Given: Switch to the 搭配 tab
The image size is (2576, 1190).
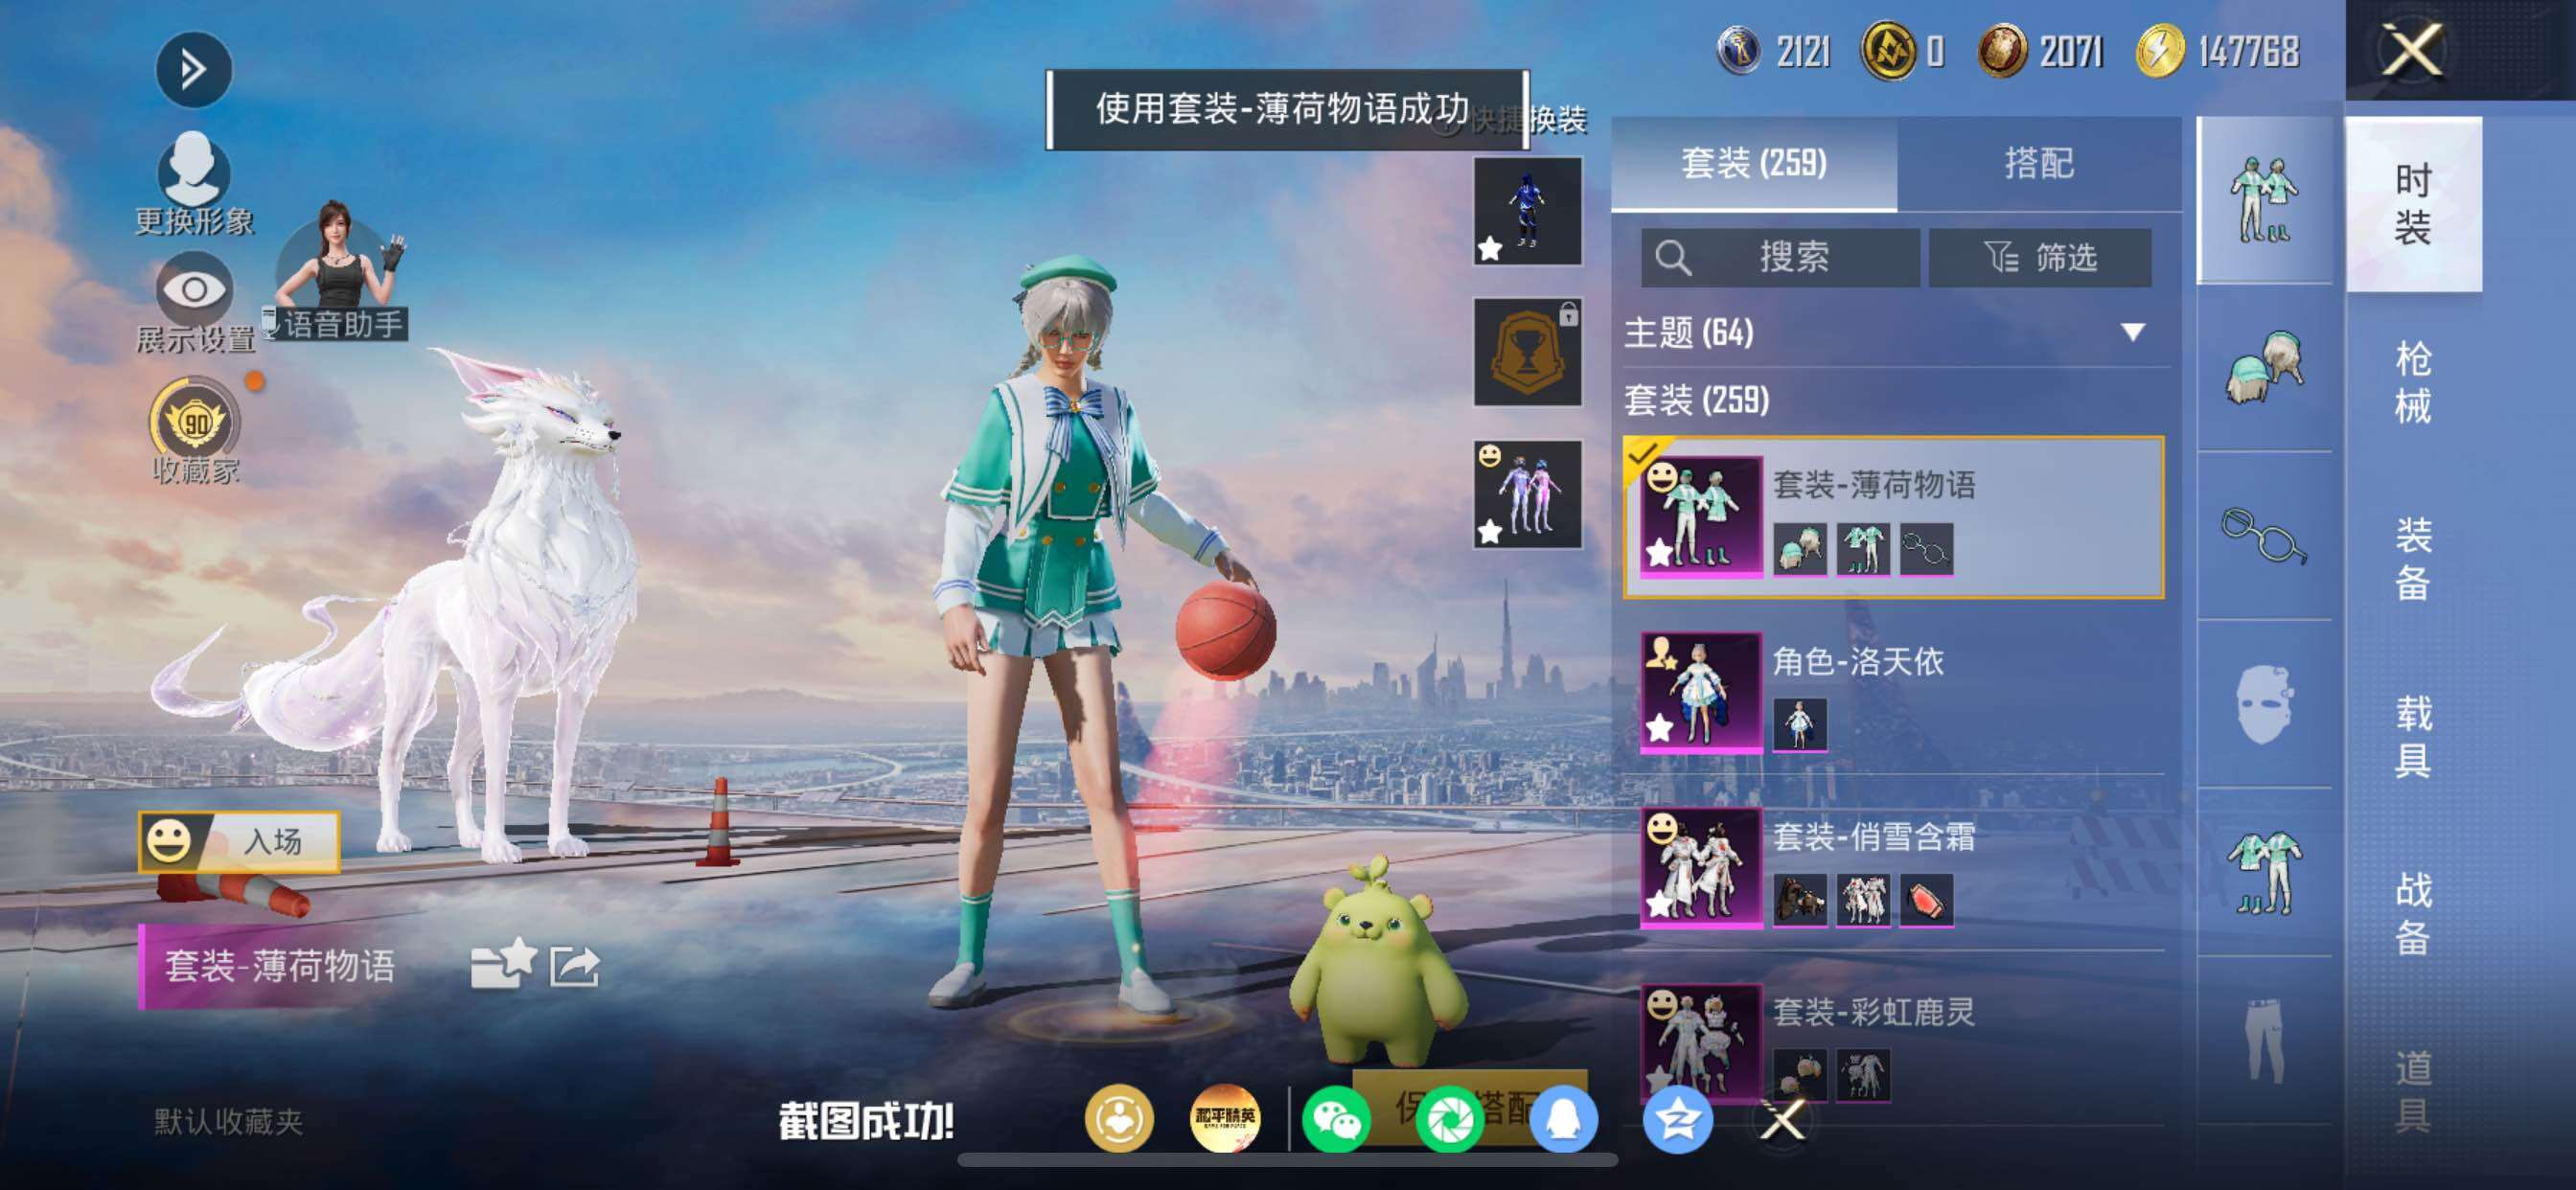Looking at the screenshot, I should 2039,163.
